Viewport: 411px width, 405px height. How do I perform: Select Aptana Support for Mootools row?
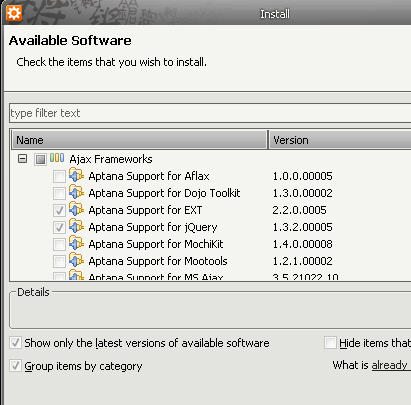coord(158,261)
